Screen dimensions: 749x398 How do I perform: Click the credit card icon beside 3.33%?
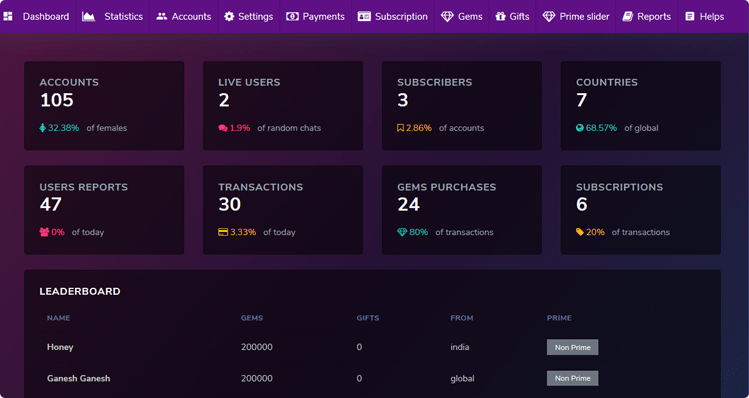tap(223, 232)
